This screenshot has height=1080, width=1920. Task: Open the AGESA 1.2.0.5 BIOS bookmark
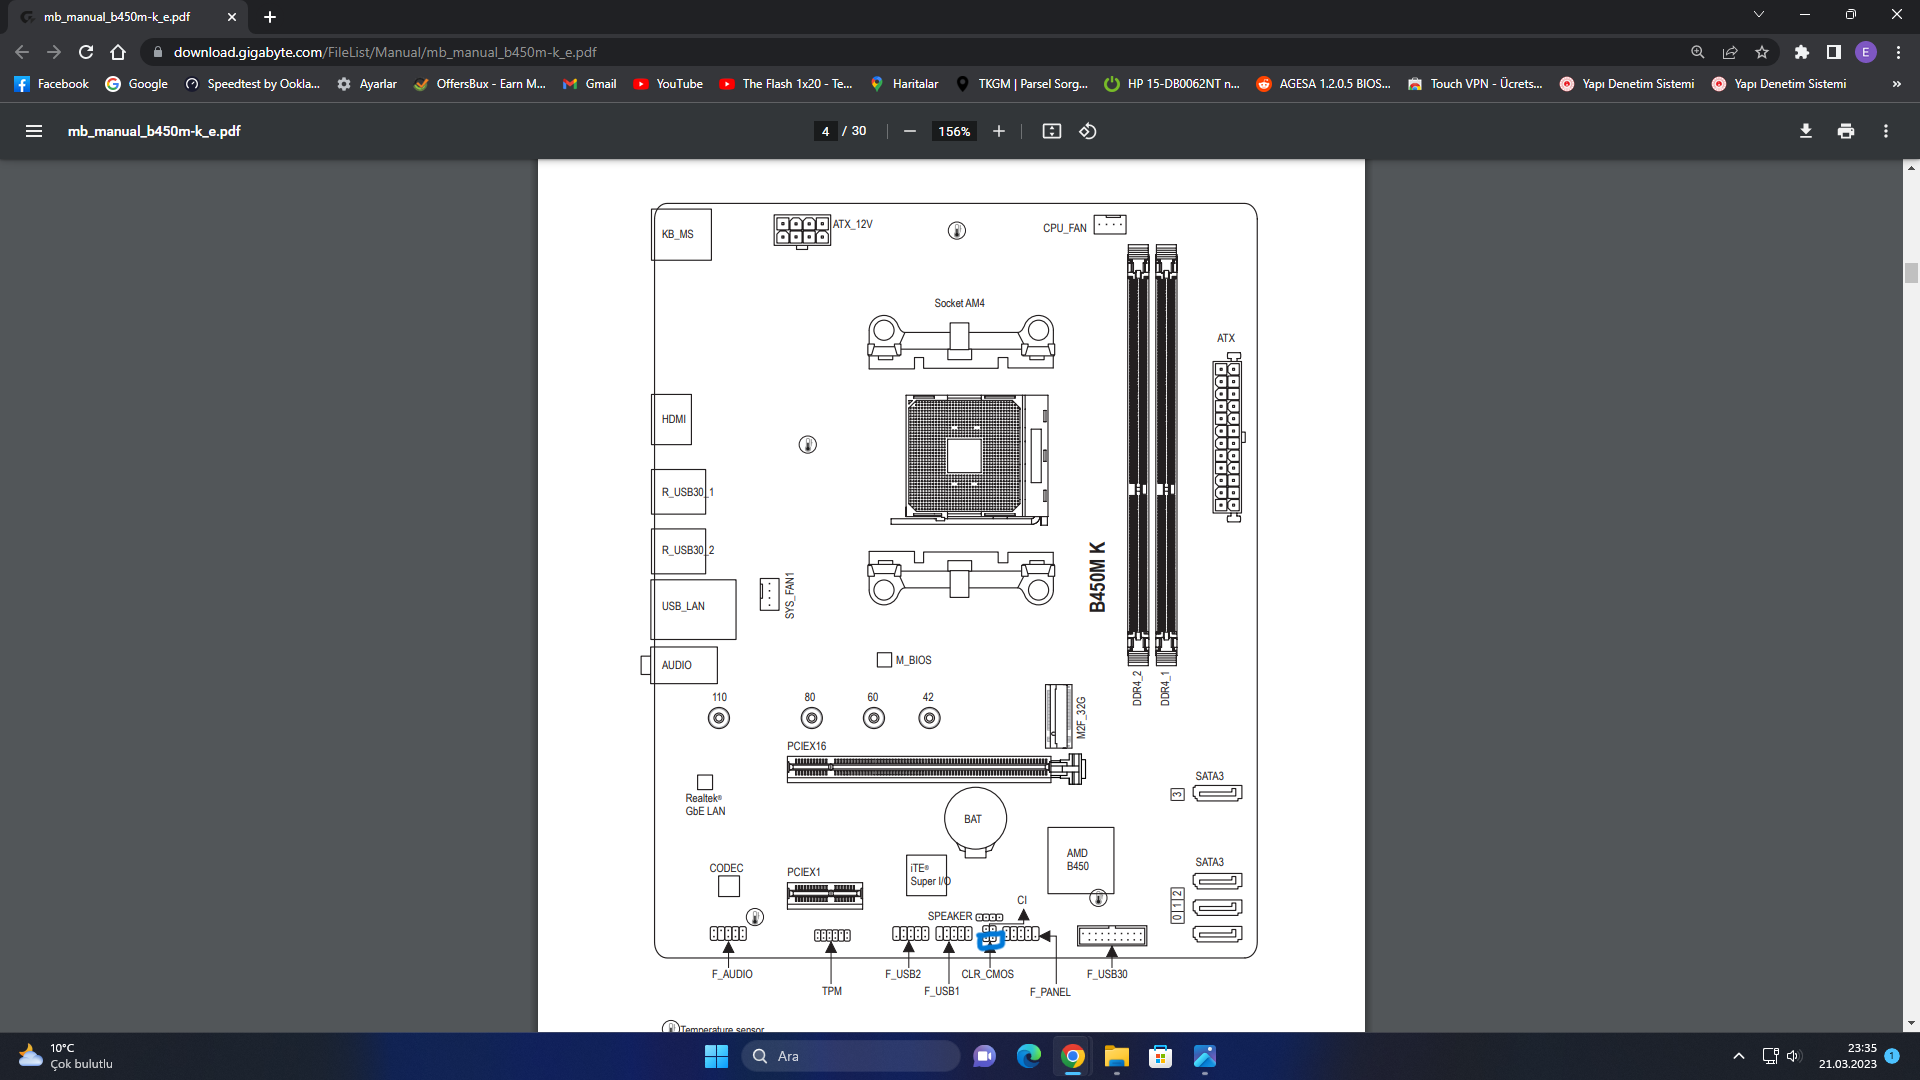click(x=1324, y=84)
